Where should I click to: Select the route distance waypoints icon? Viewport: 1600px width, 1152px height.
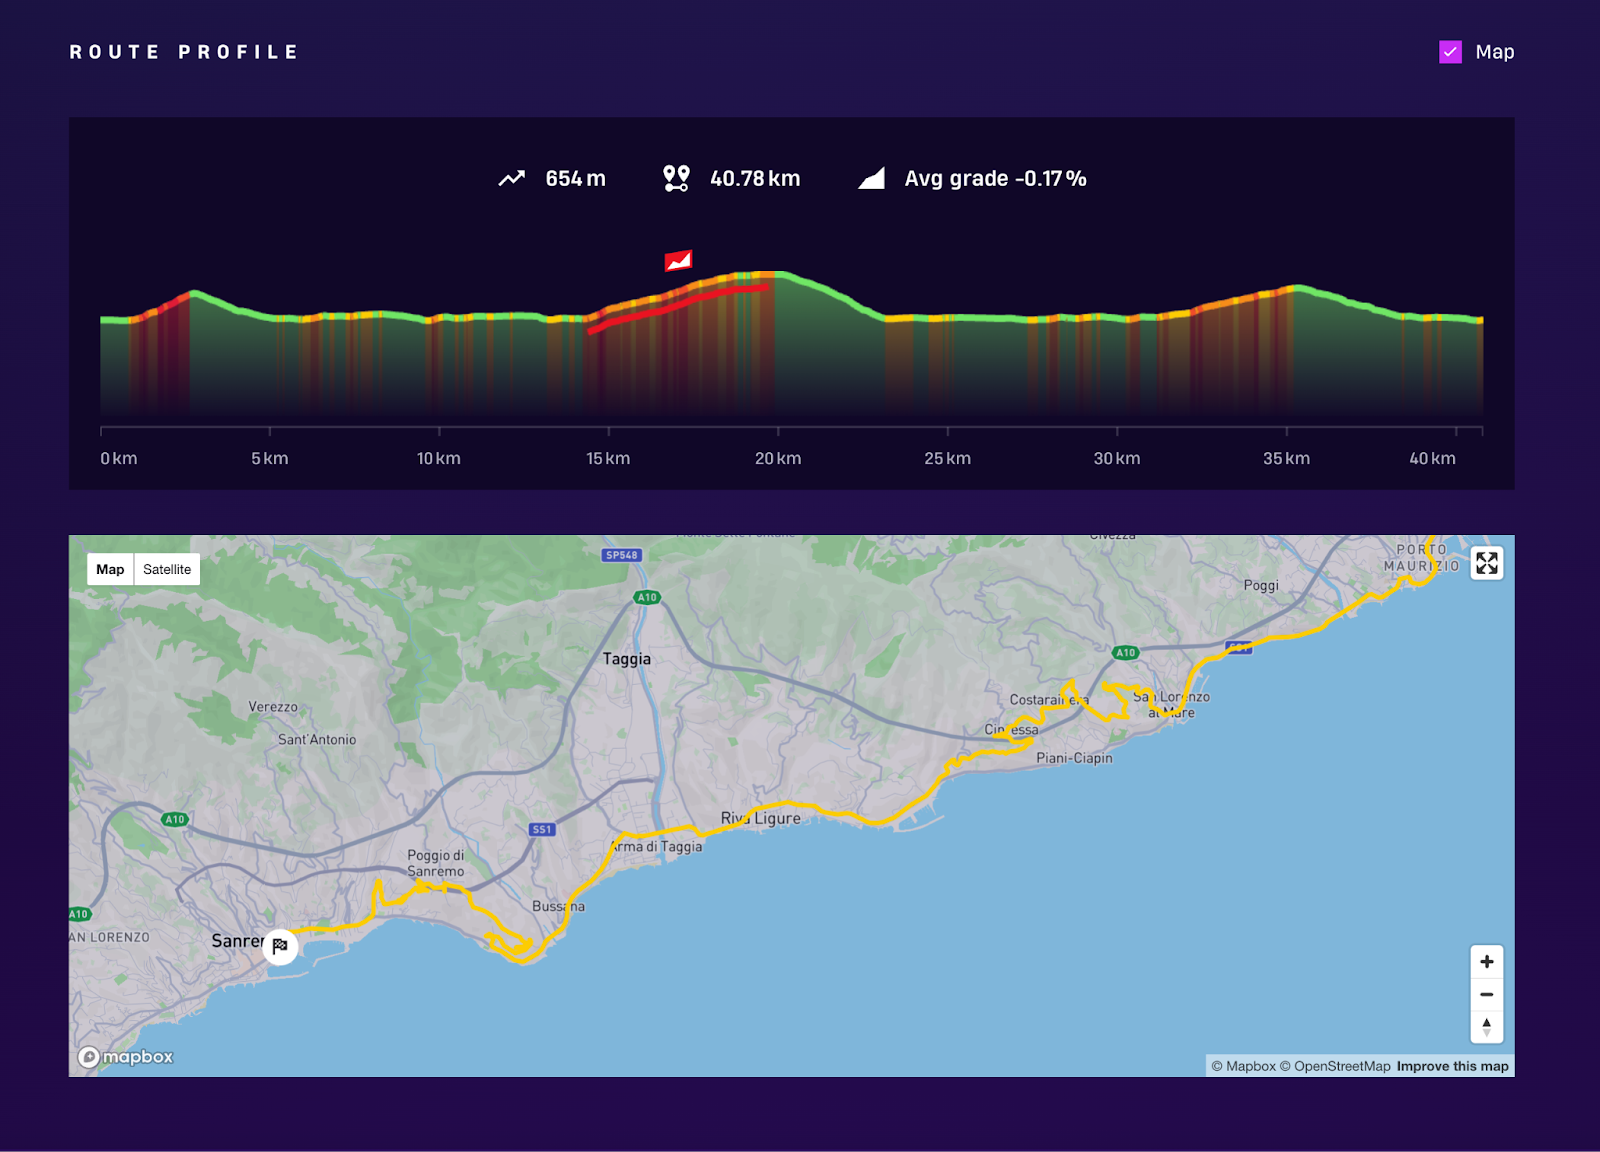[677, 177]
